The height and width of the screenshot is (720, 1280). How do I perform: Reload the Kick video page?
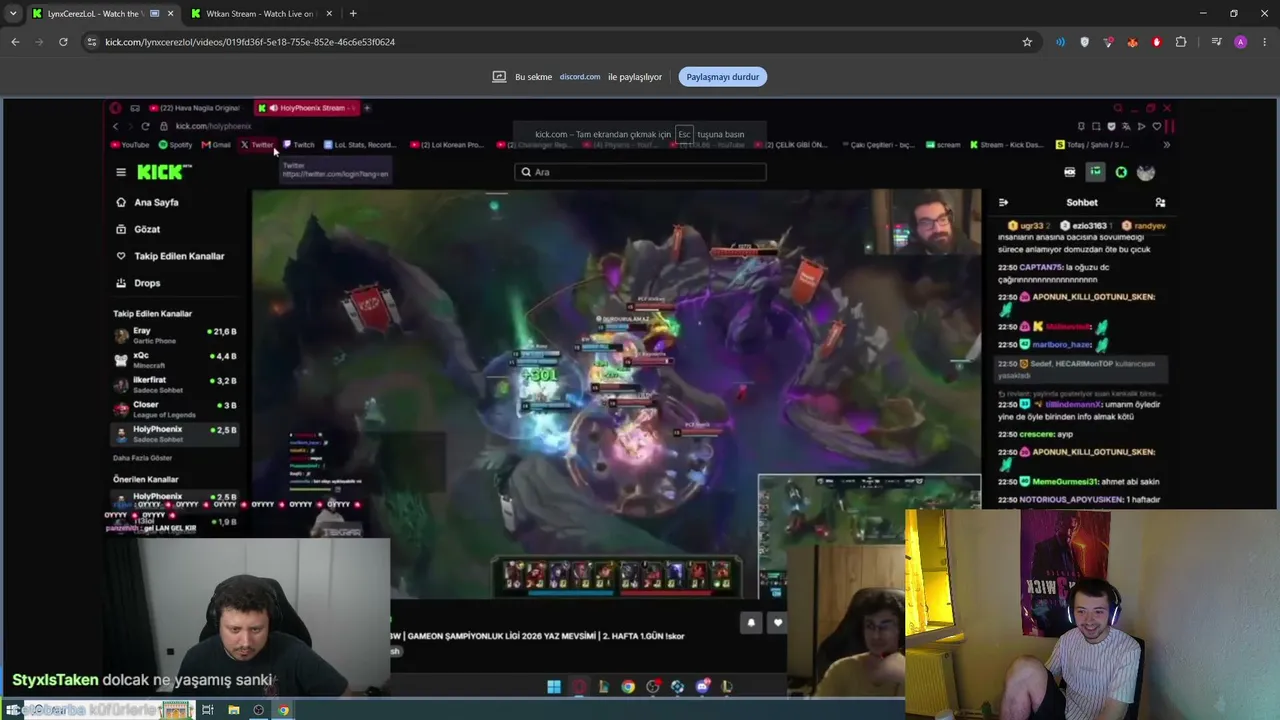63,42
